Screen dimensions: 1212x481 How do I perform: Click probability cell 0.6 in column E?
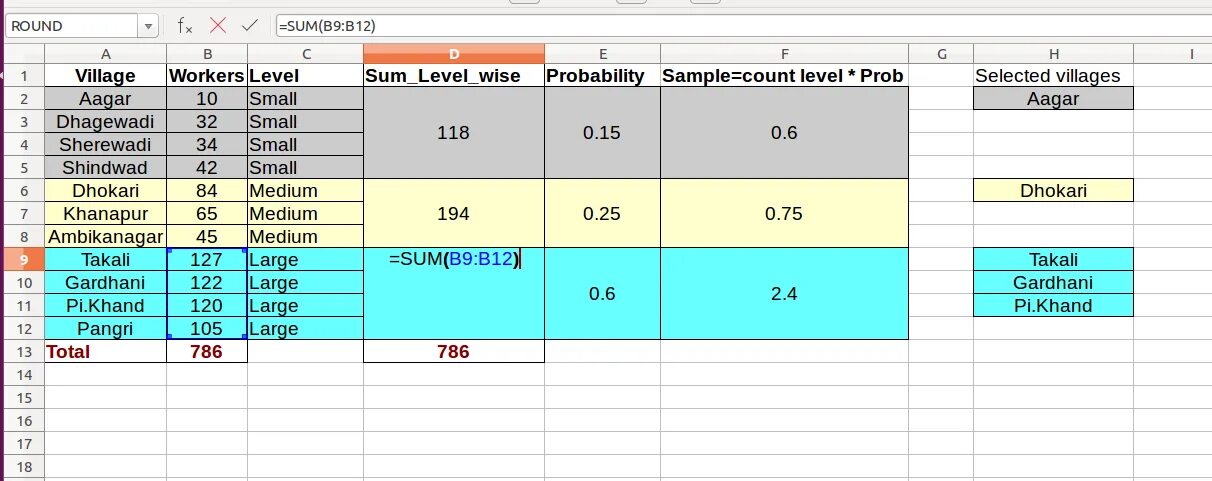click(x=602, y=294)
